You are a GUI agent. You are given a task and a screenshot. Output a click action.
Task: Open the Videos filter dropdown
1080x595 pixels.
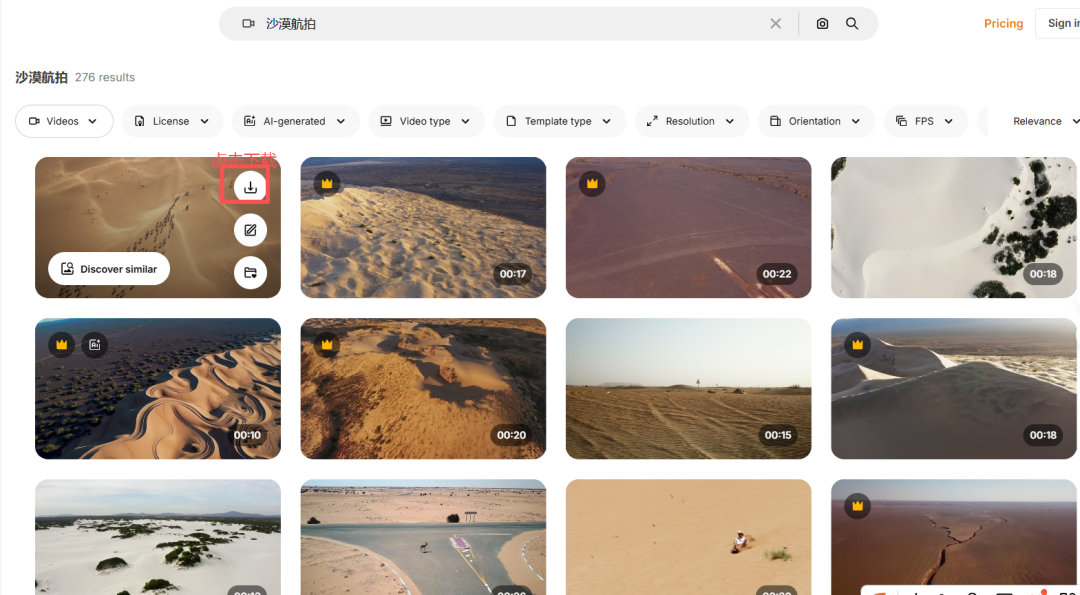(x=64, y=121)
